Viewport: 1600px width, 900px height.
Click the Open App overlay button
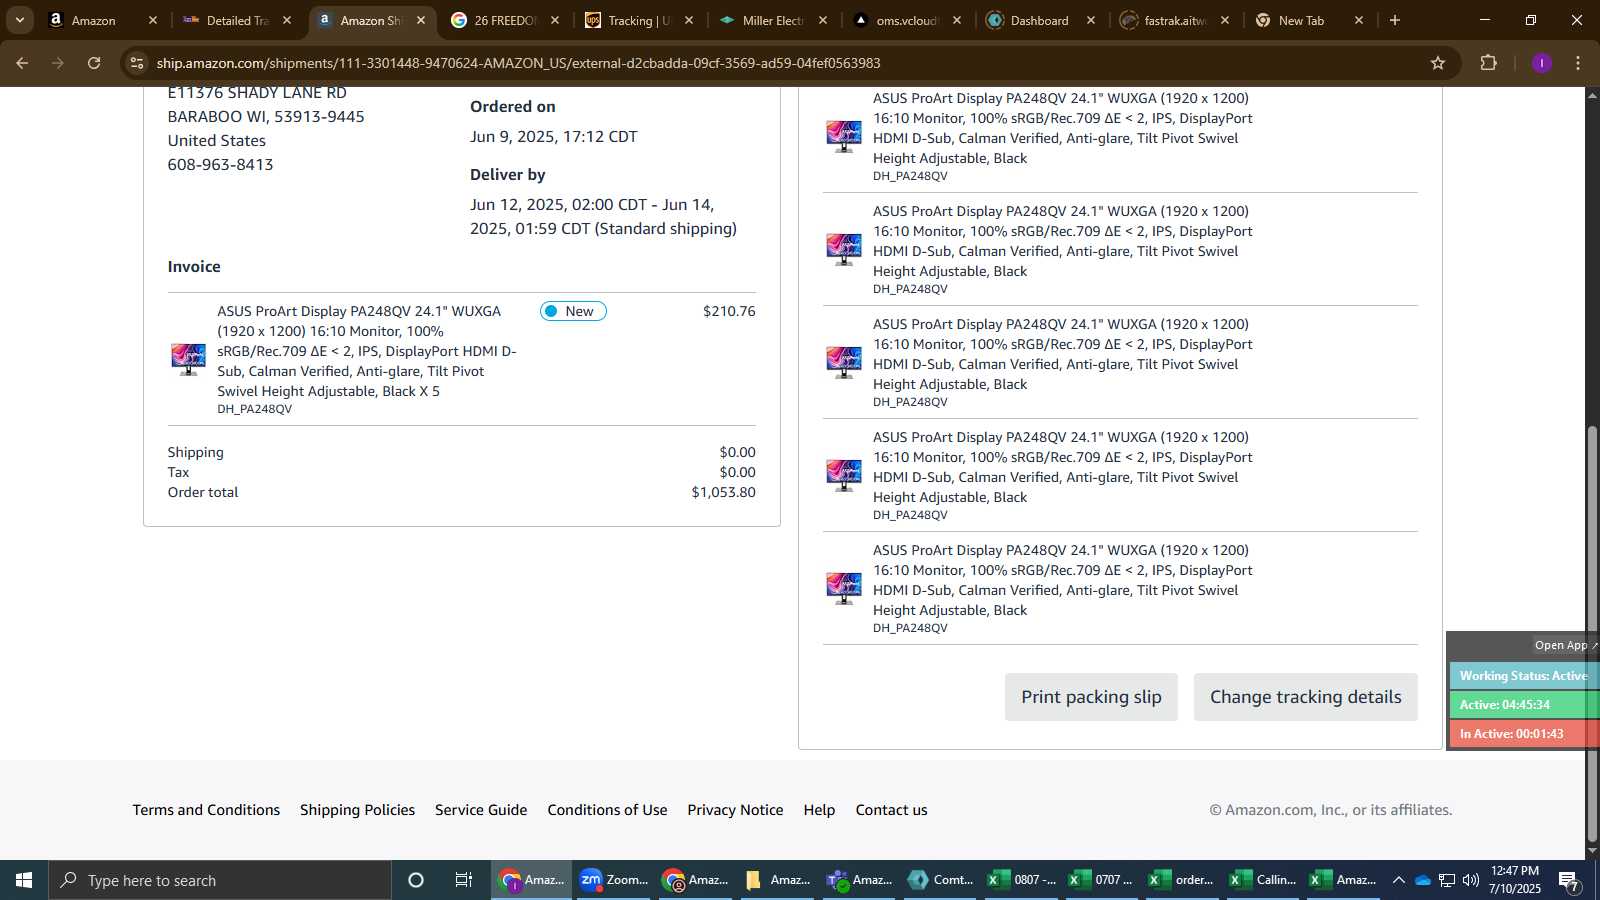point(1565,645)
